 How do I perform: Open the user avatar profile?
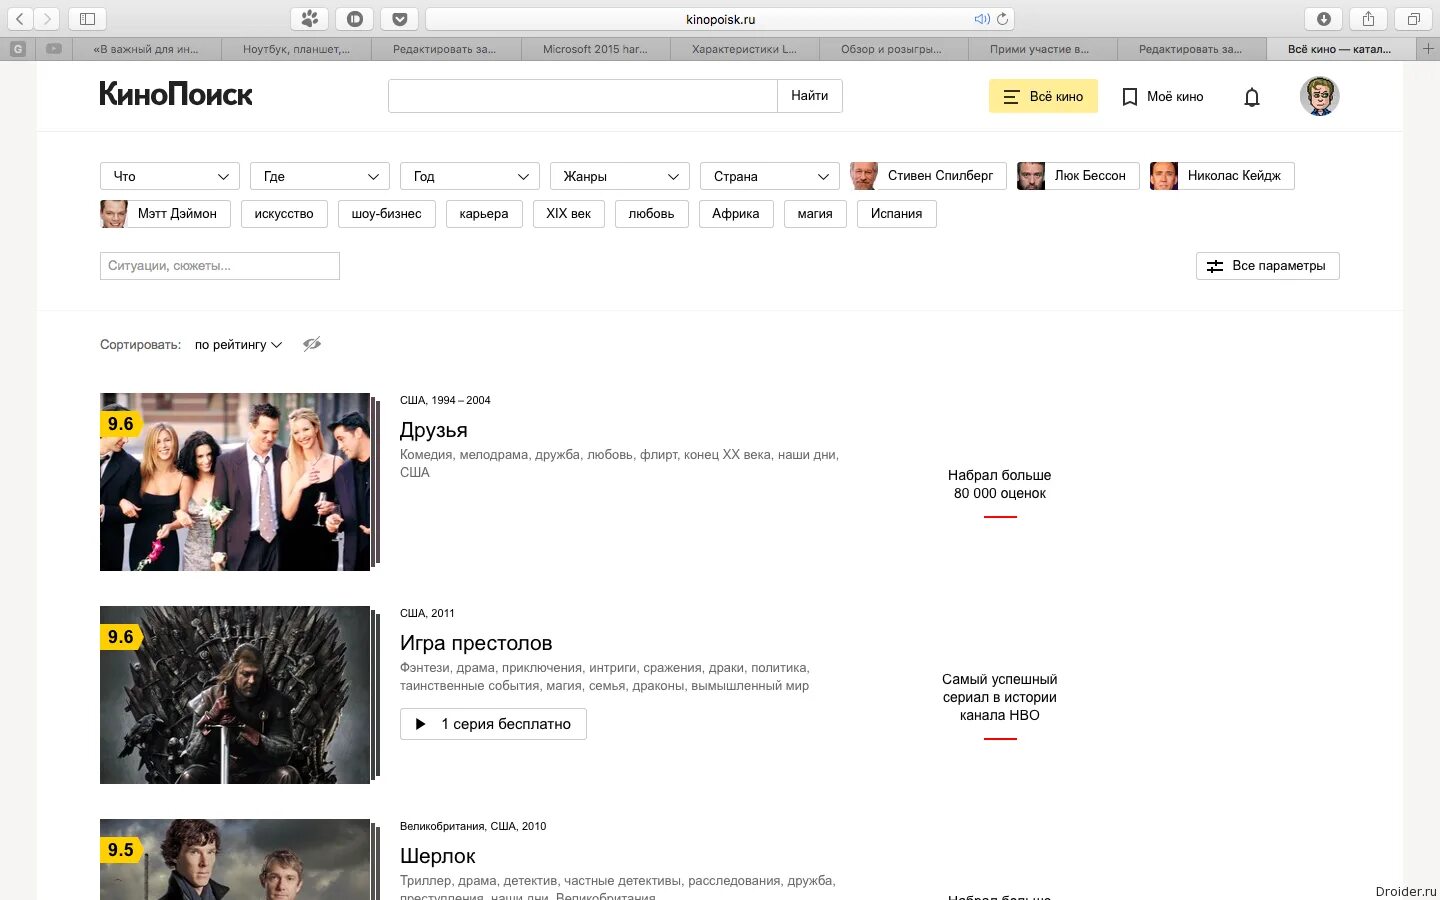click(x=1319, y=96)
